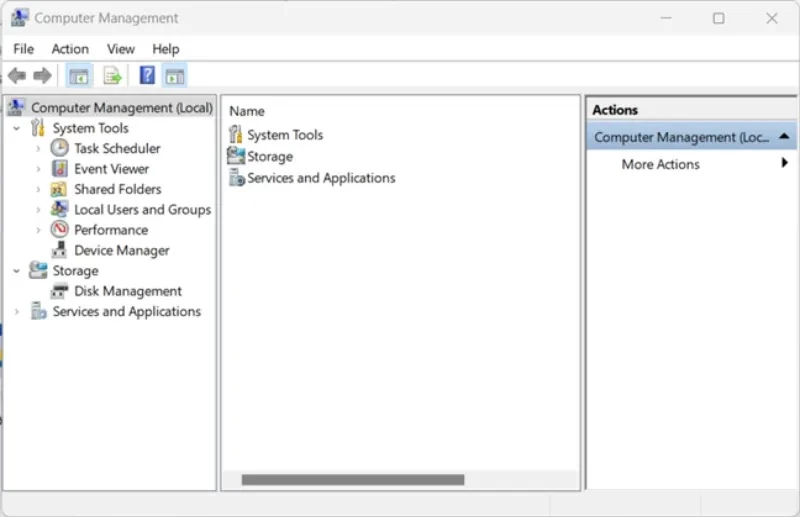Click the System Tools icon in the tree
This screenshot has width=800, height=517.
pos(38,128)
